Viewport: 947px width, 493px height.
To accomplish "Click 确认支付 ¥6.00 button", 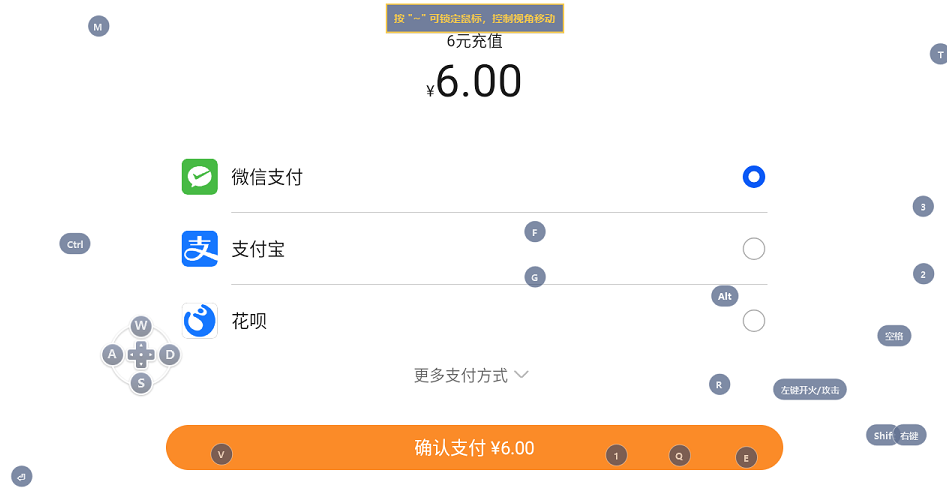I will coord(475,448).
